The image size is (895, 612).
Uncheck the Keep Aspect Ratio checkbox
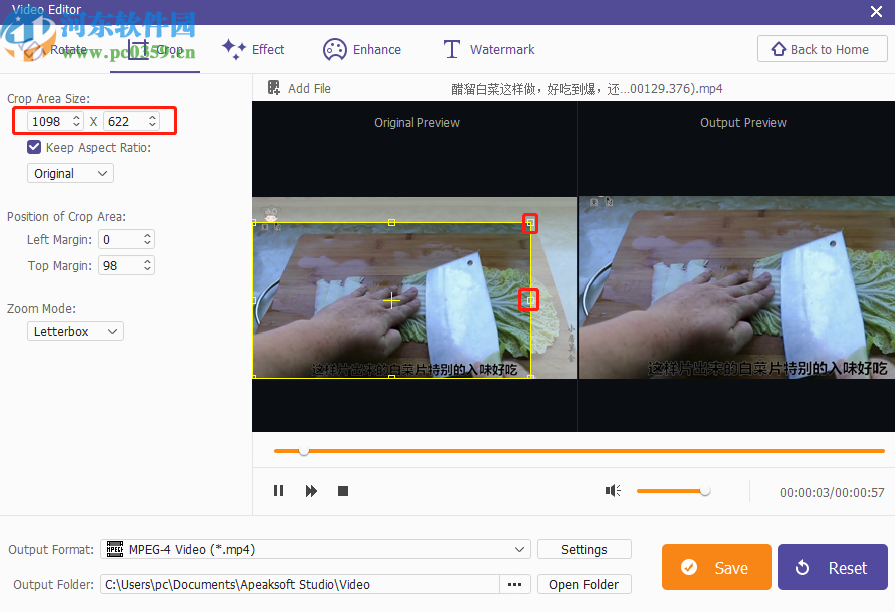[33, 145]
